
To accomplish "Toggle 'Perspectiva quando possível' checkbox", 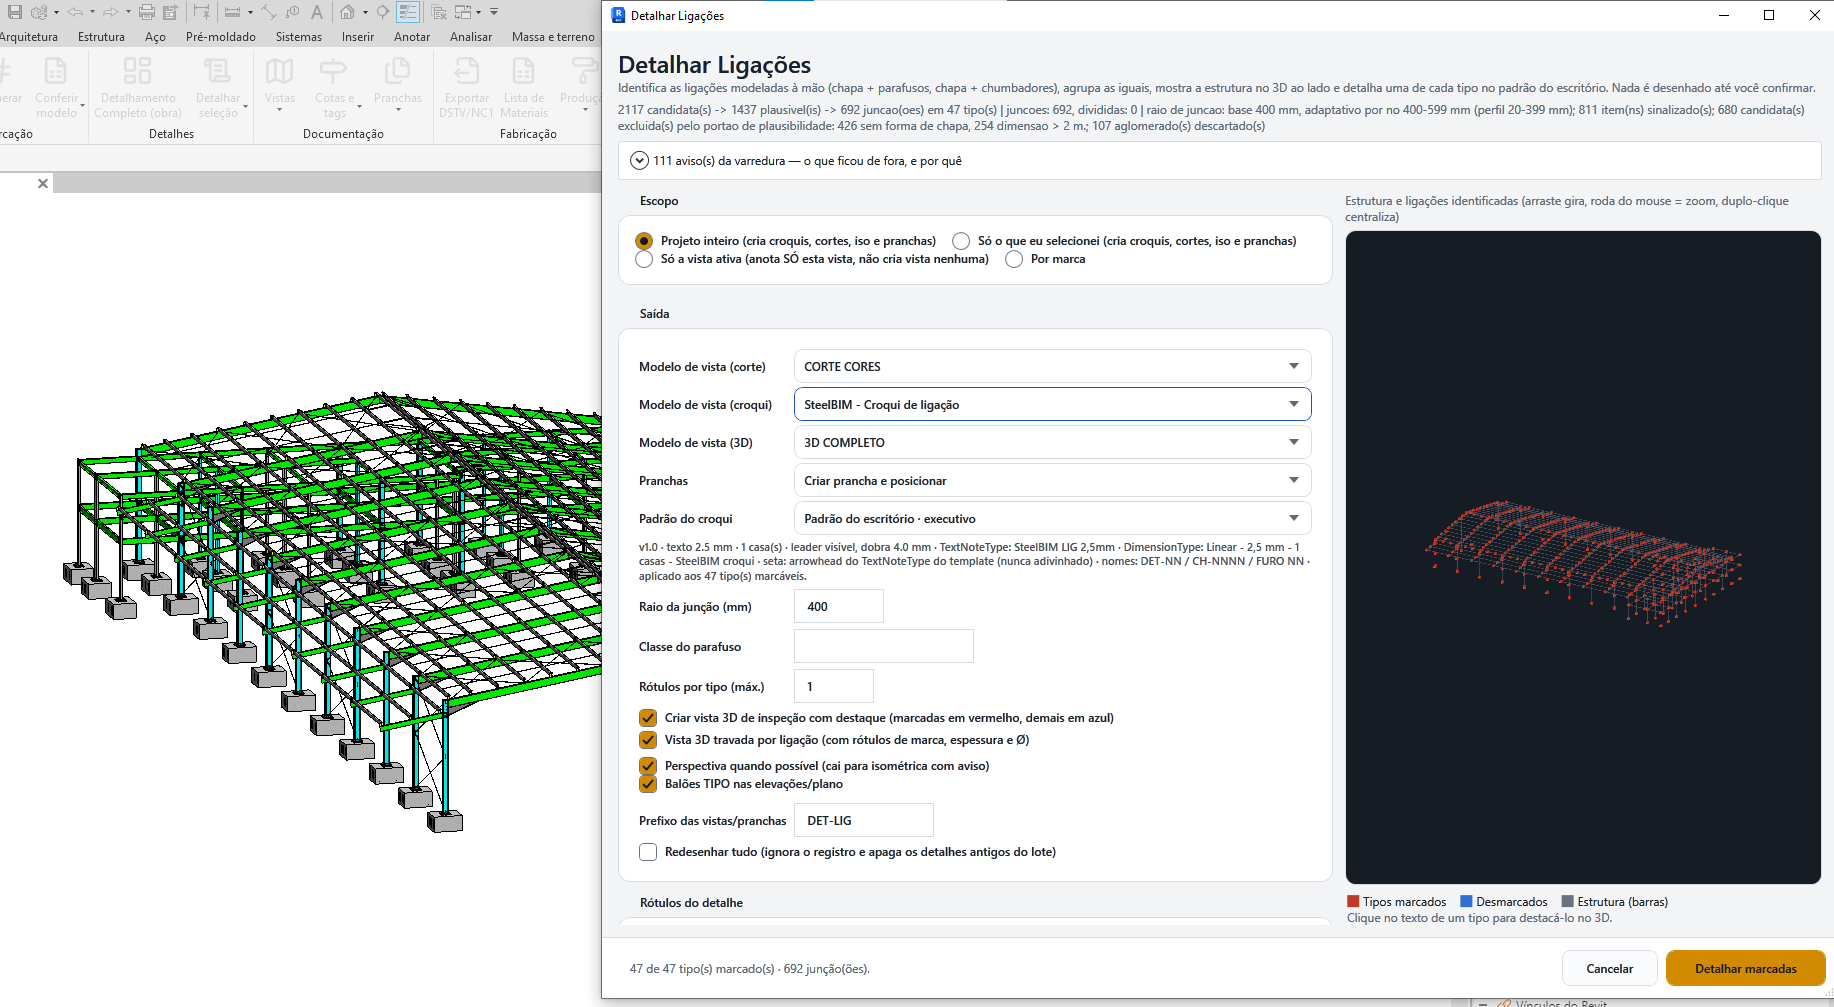I will pyautogui.click(x=648, y=766).
